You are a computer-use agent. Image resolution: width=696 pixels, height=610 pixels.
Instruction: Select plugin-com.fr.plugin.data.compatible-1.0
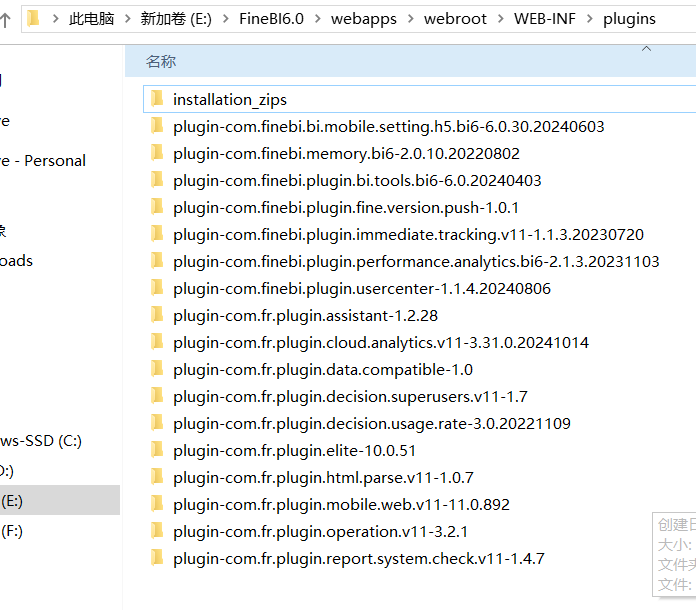tap(323, 370)
